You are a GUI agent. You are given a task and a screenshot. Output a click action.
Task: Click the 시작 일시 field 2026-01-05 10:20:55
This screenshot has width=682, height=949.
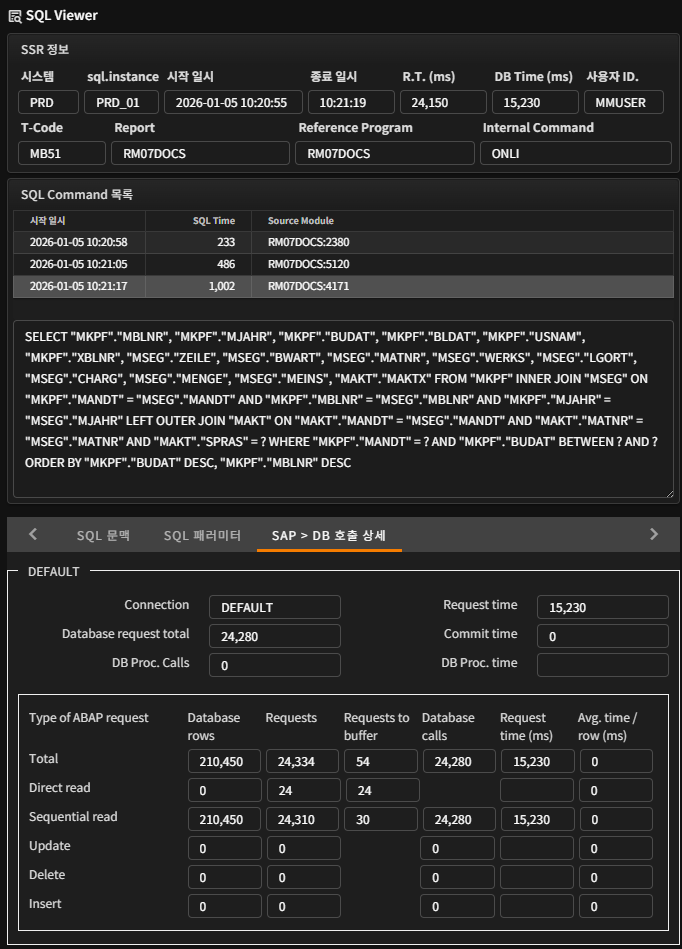[233, 102]
